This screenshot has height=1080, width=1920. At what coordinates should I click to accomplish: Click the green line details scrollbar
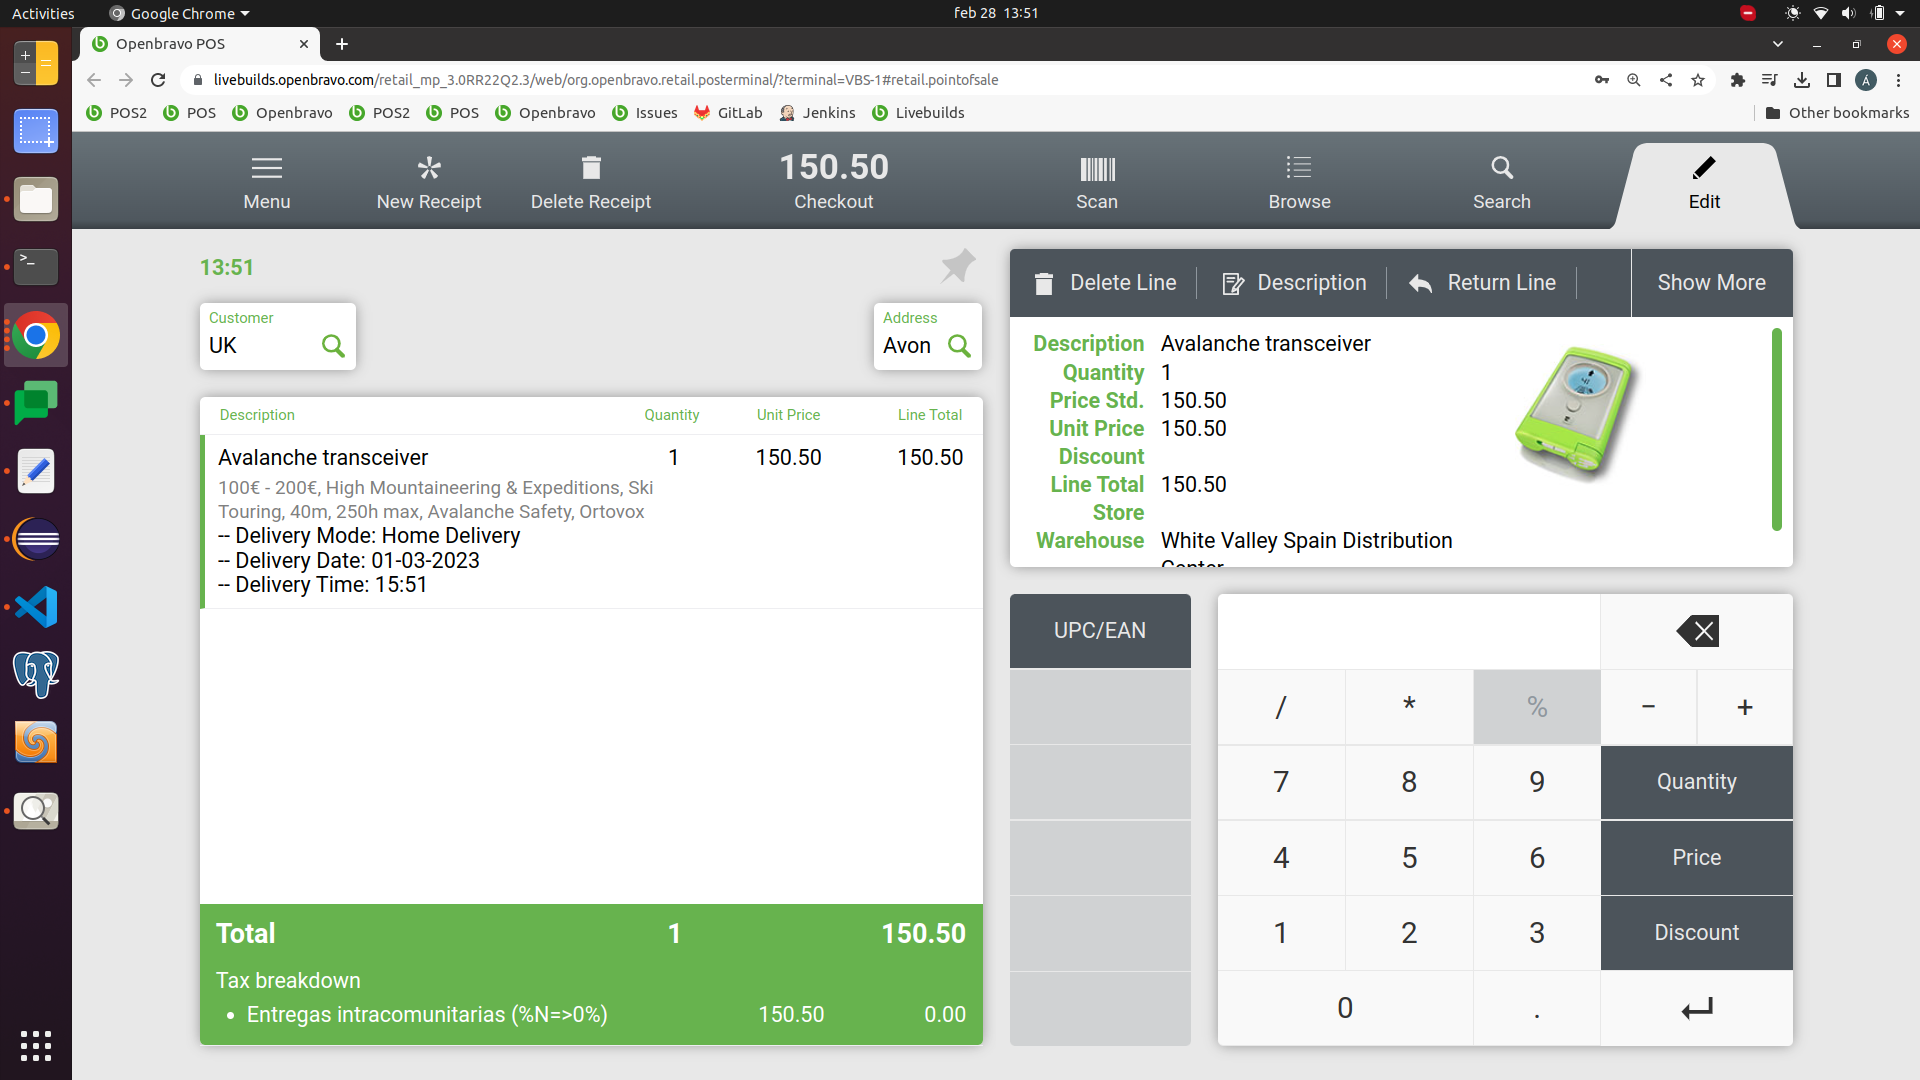pyautogui.click(x=1777, y=430)
